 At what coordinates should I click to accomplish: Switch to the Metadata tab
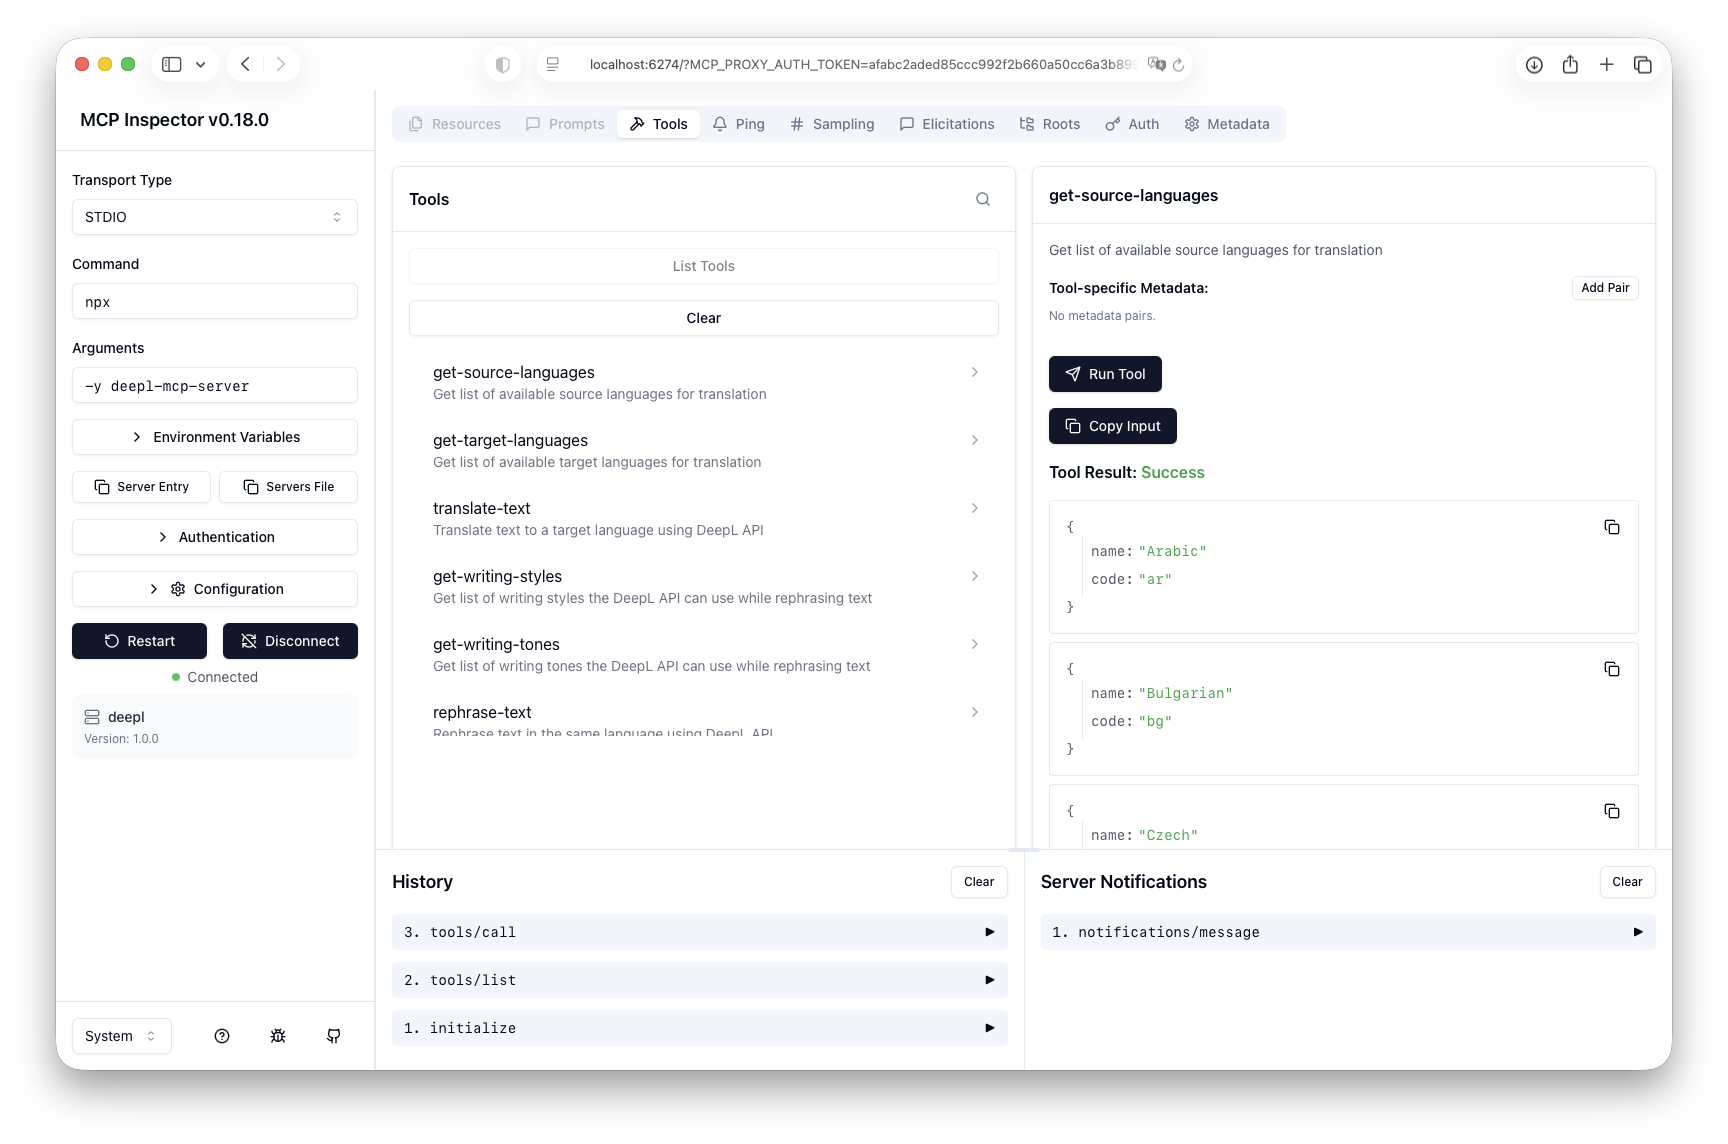(1227, 124)
